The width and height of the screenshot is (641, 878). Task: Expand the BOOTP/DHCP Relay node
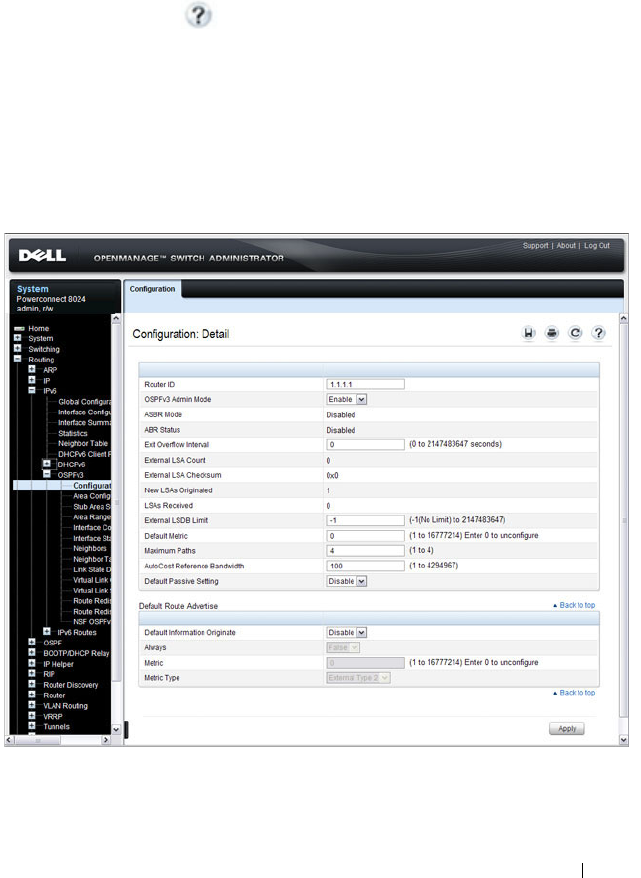click(32, 653)
